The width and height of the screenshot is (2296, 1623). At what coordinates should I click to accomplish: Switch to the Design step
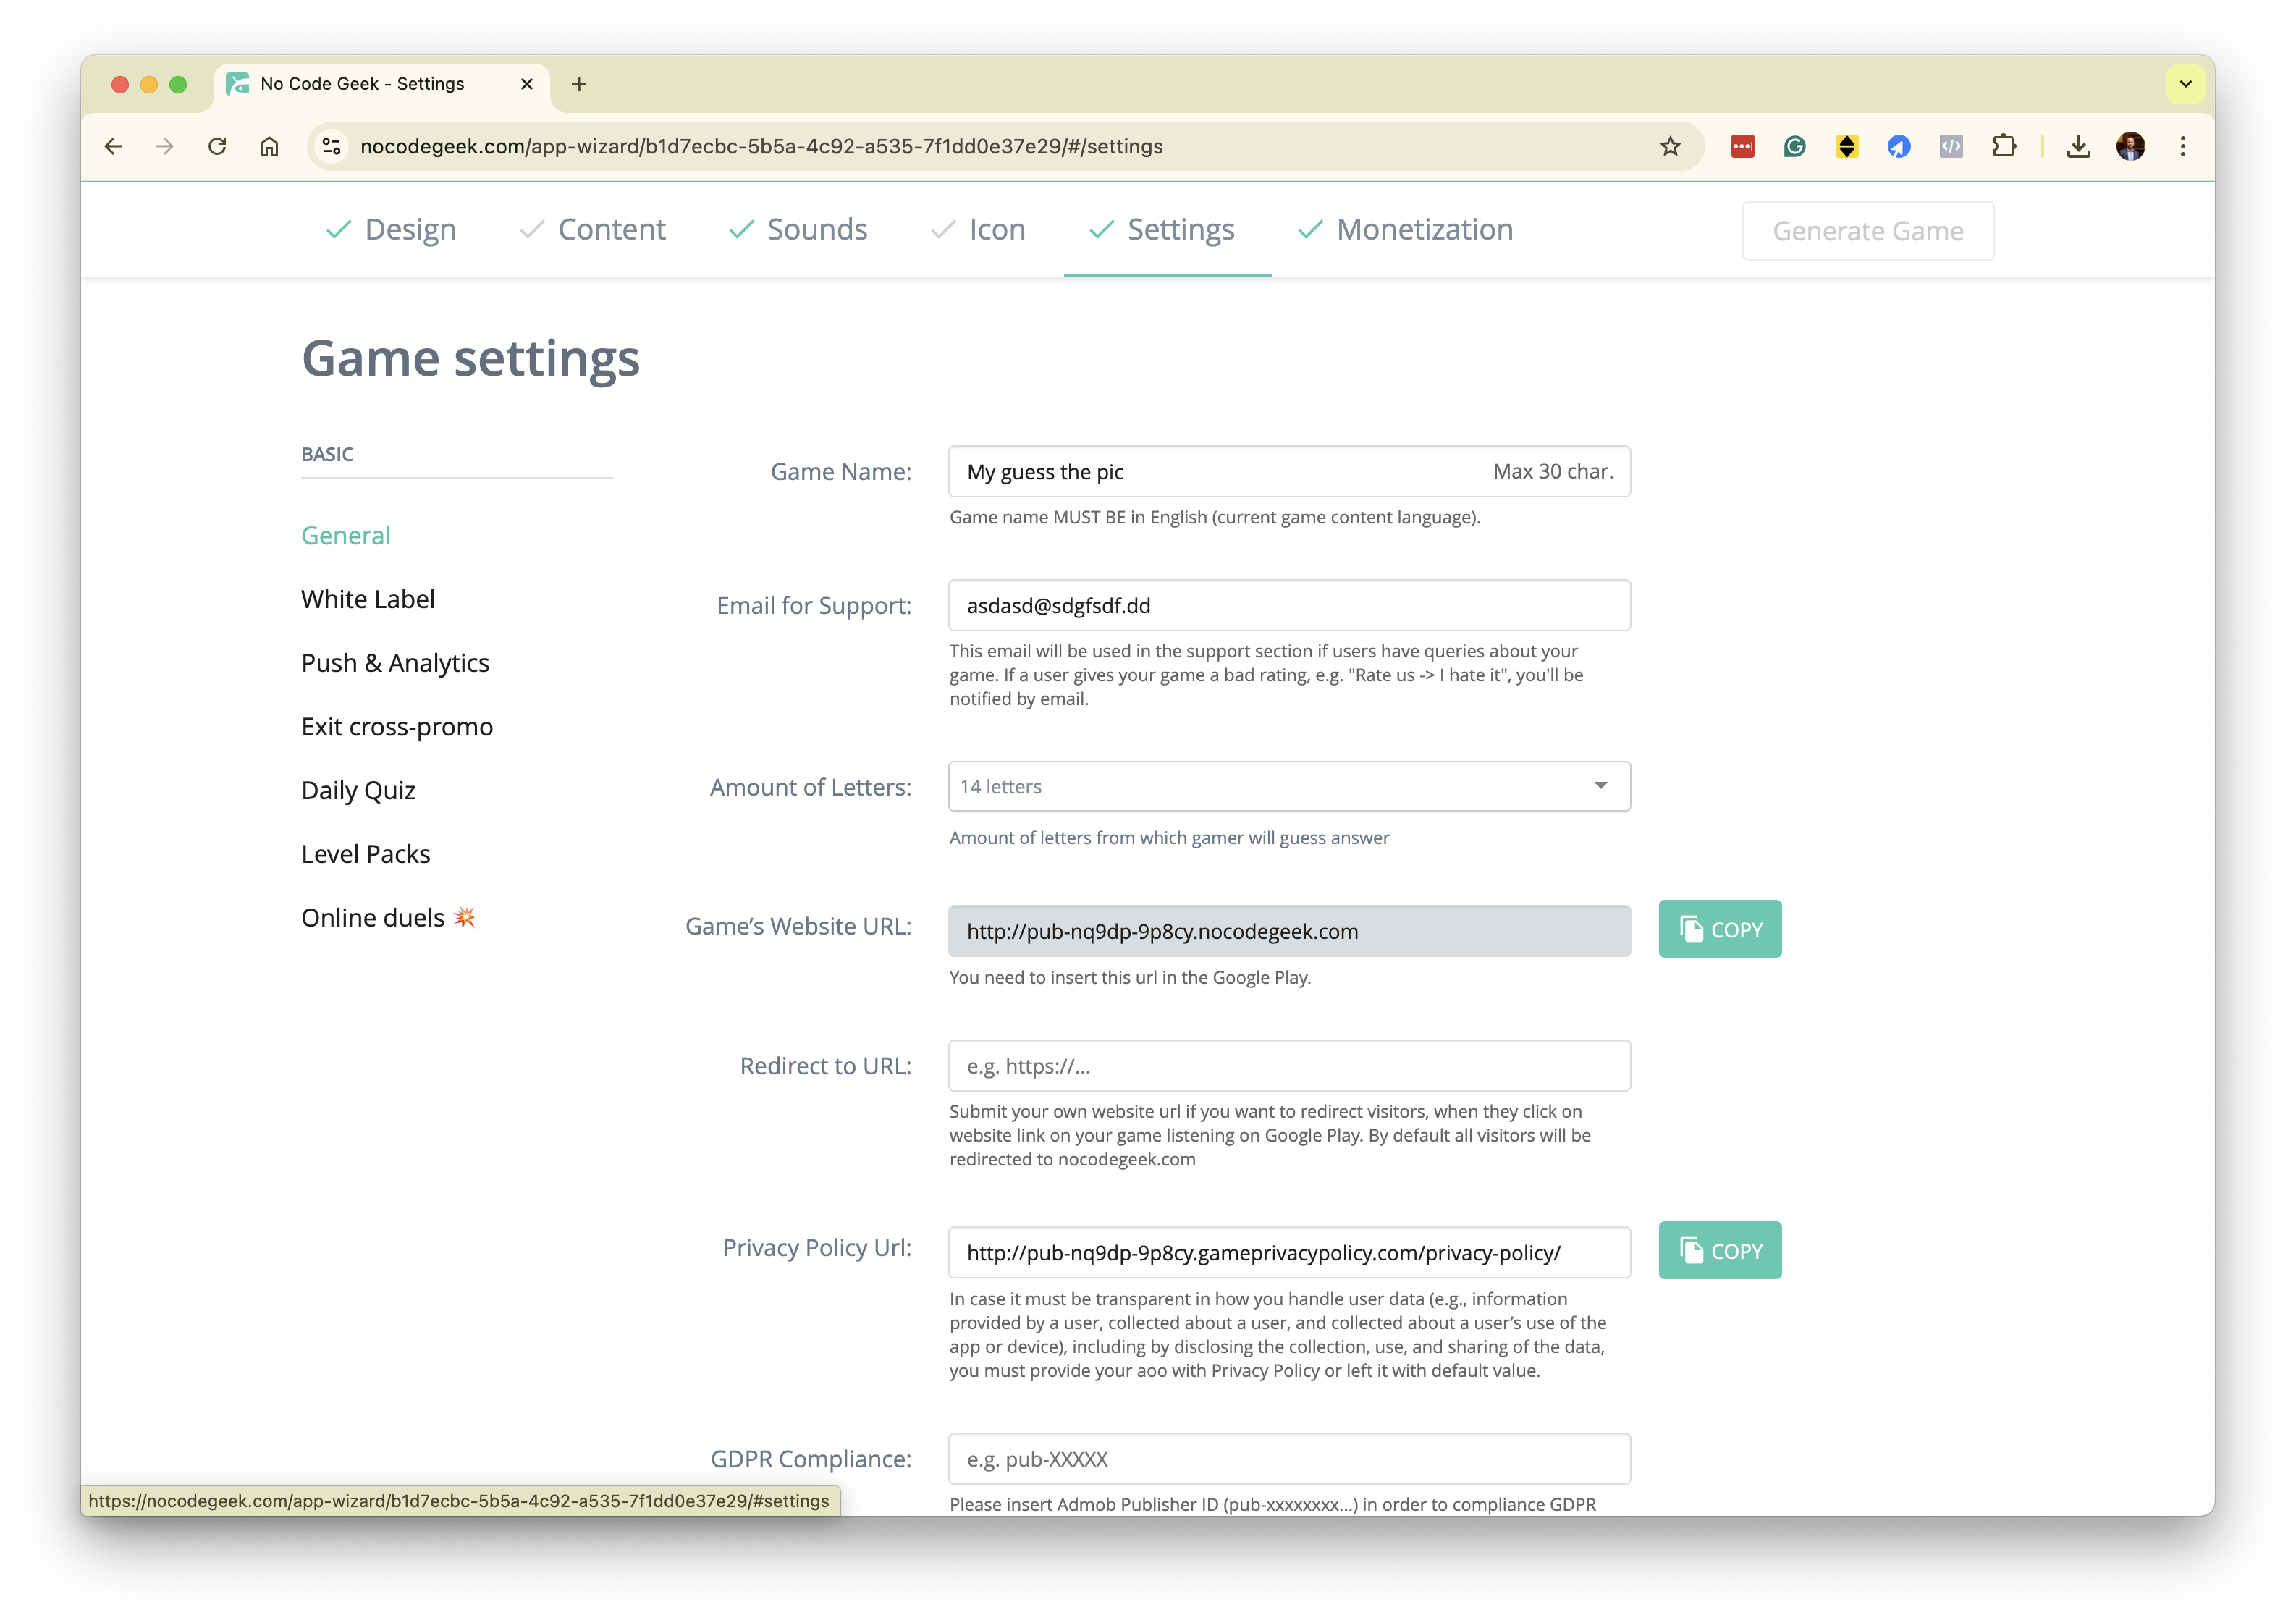point(391,229)
